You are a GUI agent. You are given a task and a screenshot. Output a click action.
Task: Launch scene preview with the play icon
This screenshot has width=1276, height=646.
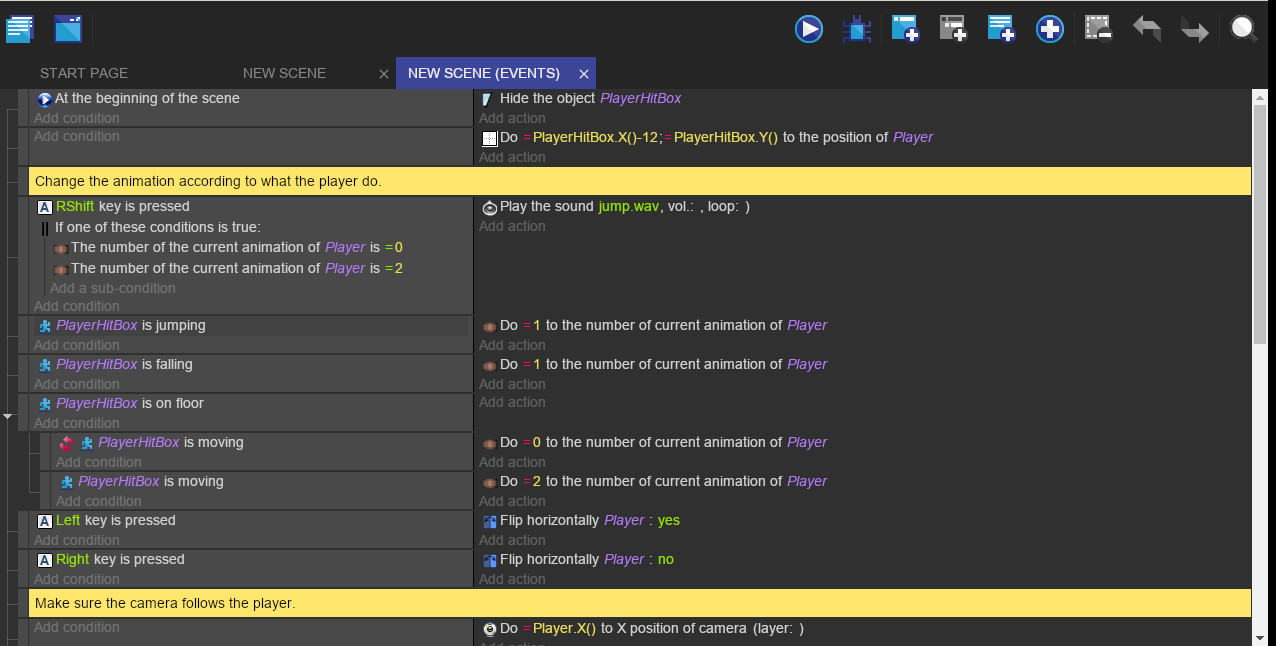tap(809, 29)
